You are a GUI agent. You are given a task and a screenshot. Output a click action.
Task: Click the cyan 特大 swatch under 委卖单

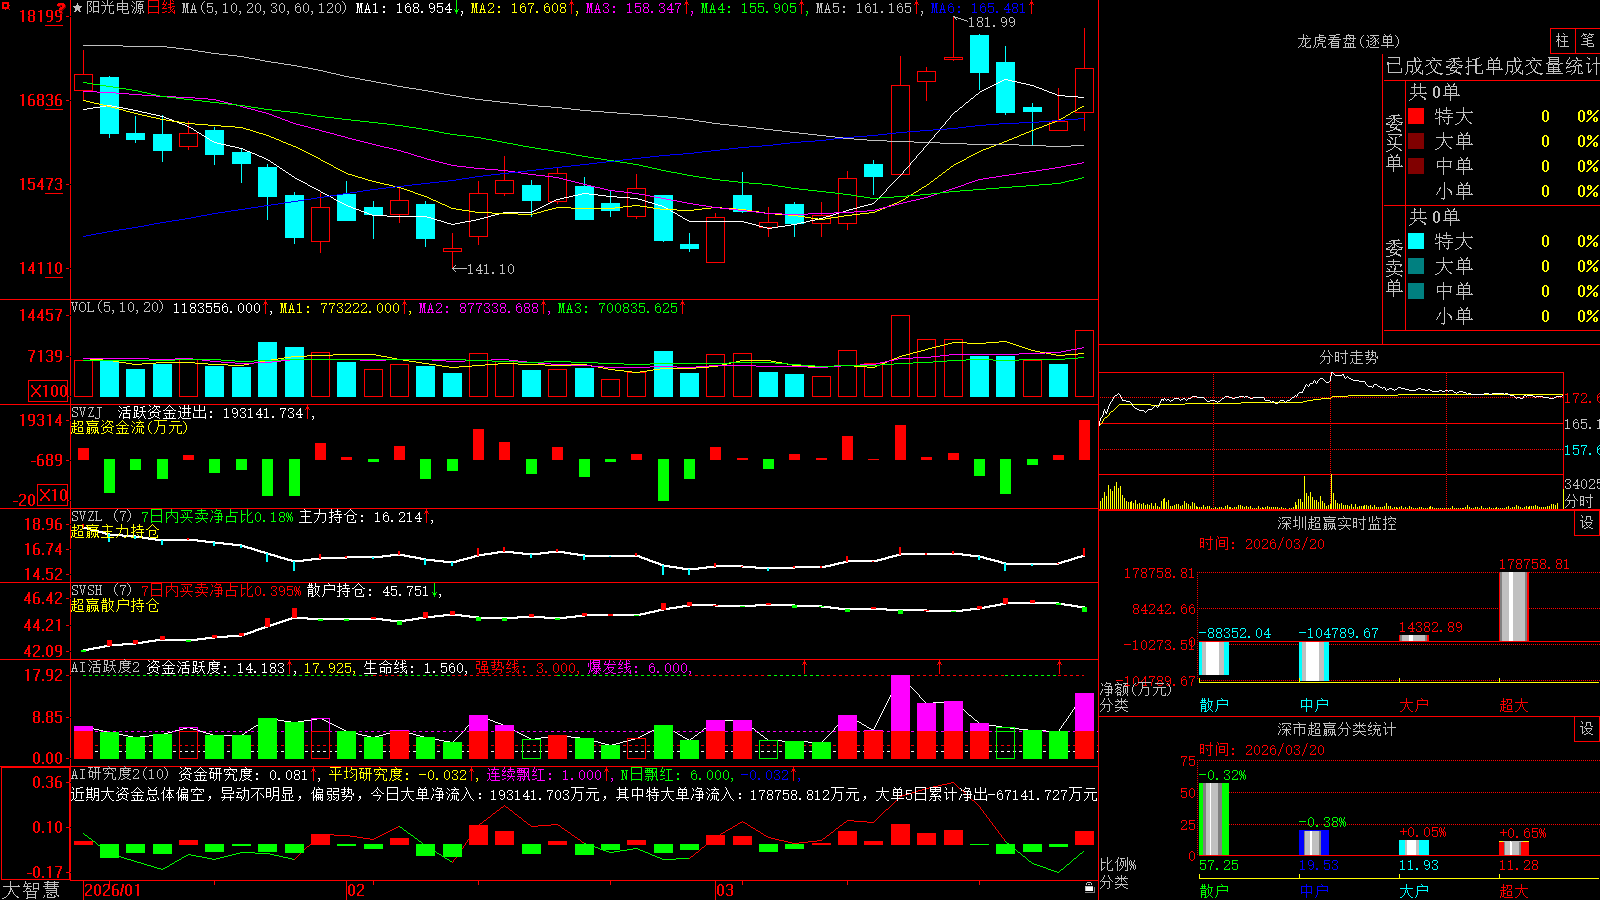click(x=1416, y=241)
